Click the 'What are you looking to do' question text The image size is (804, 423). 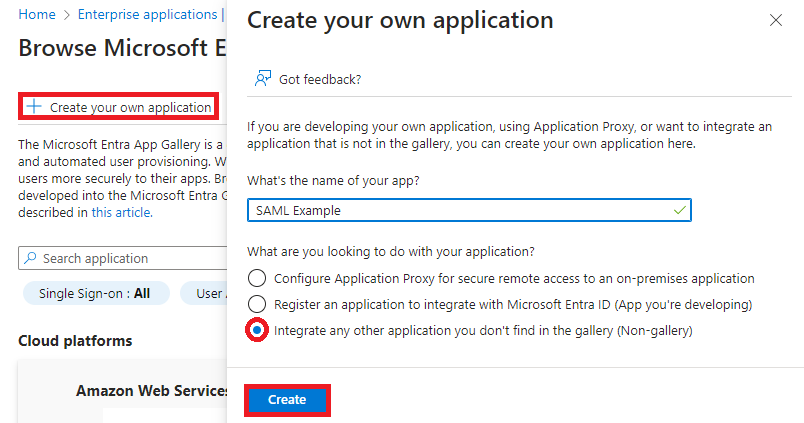[x=391, y=251]
